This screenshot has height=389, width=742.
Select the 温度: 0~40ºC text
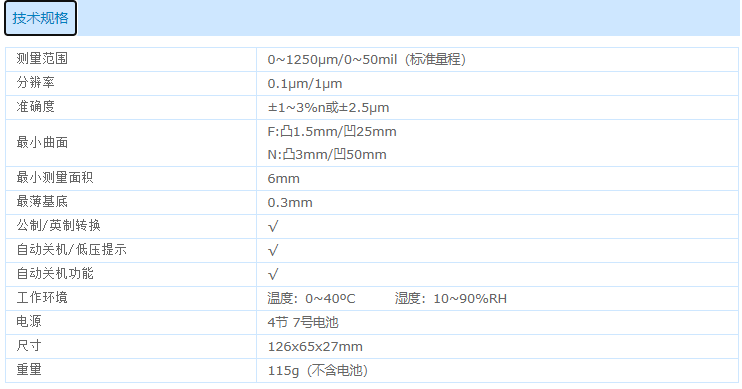click(x=311, y=299)
